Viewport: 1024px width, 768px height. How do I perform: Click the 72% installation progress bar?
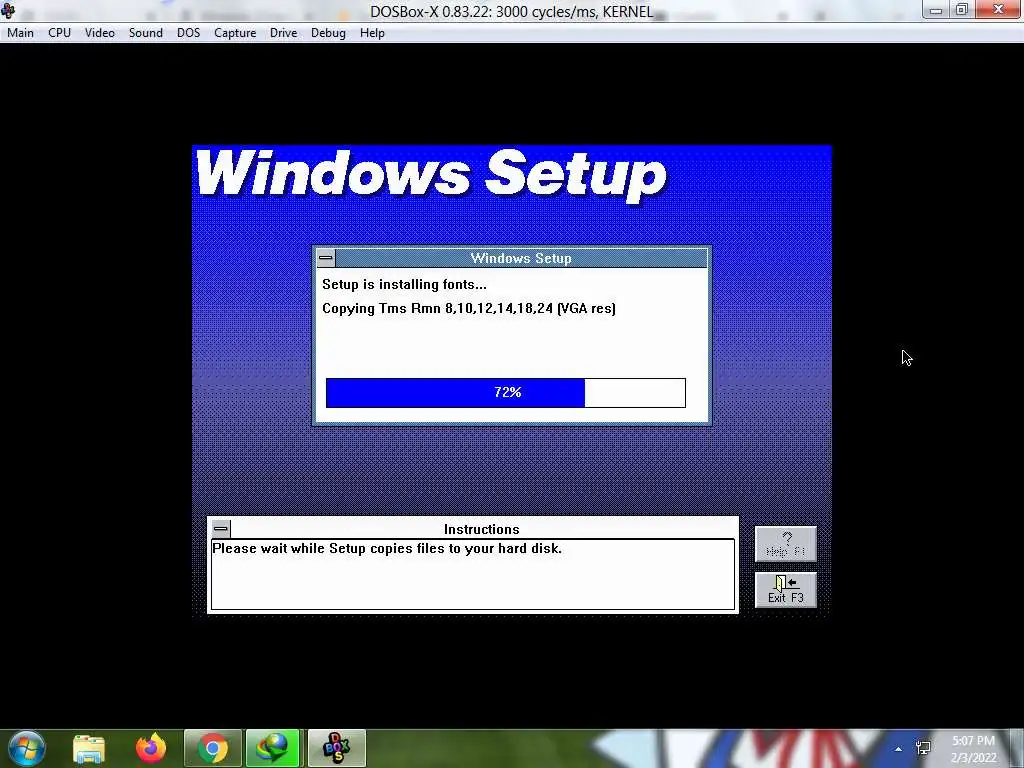tap(505, 392)
